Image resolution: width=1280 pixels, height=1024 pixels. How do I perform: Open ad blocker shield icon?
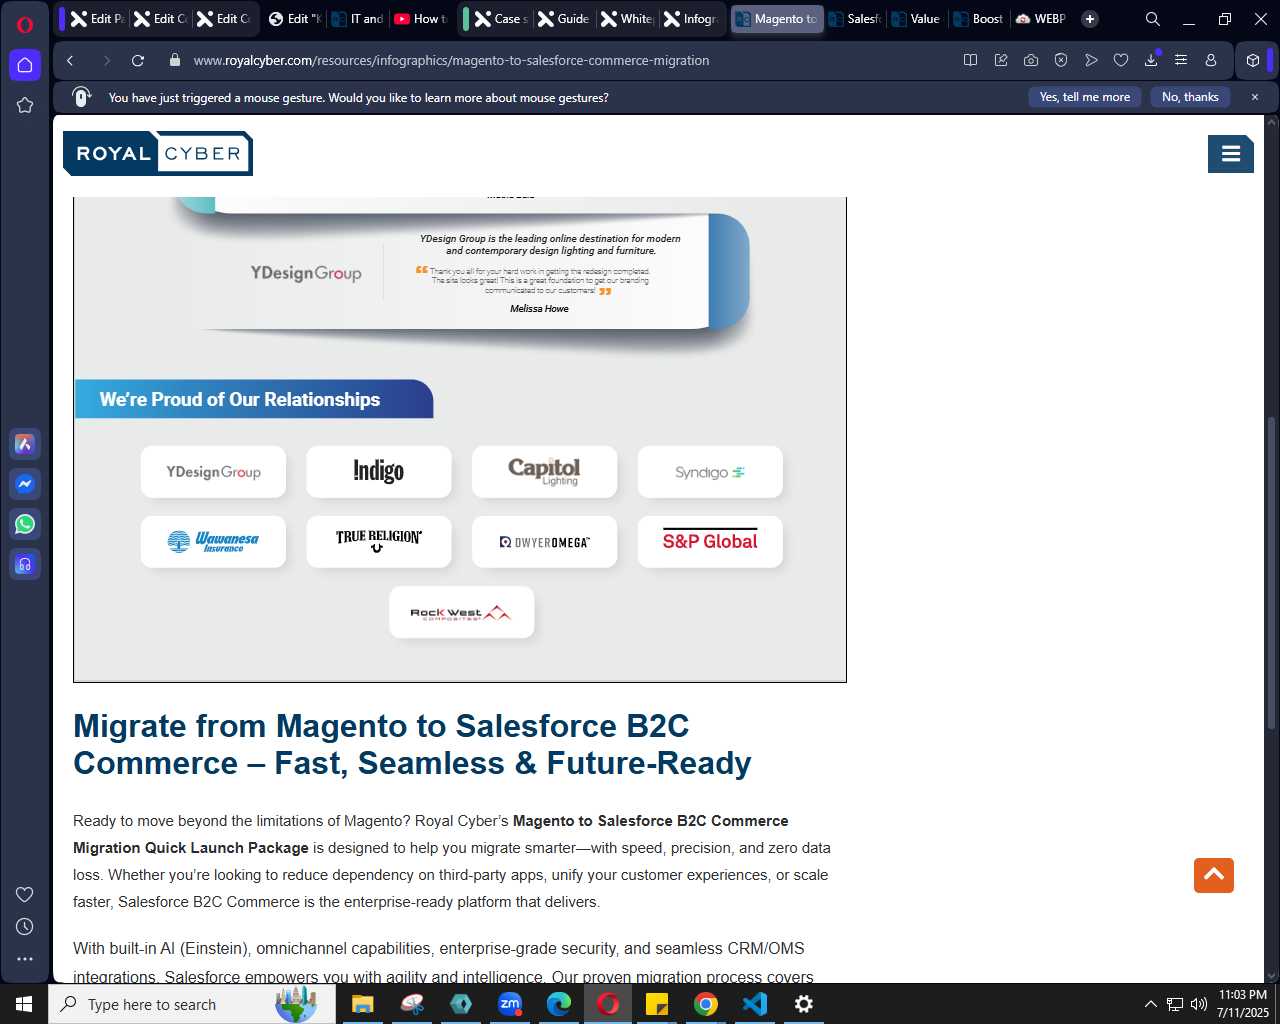tap(1061, 60)
